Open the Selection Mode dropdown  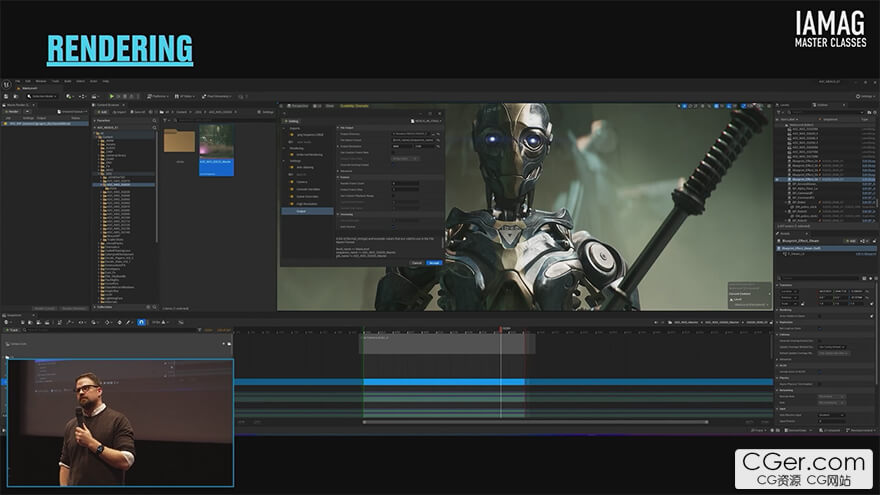42,97
